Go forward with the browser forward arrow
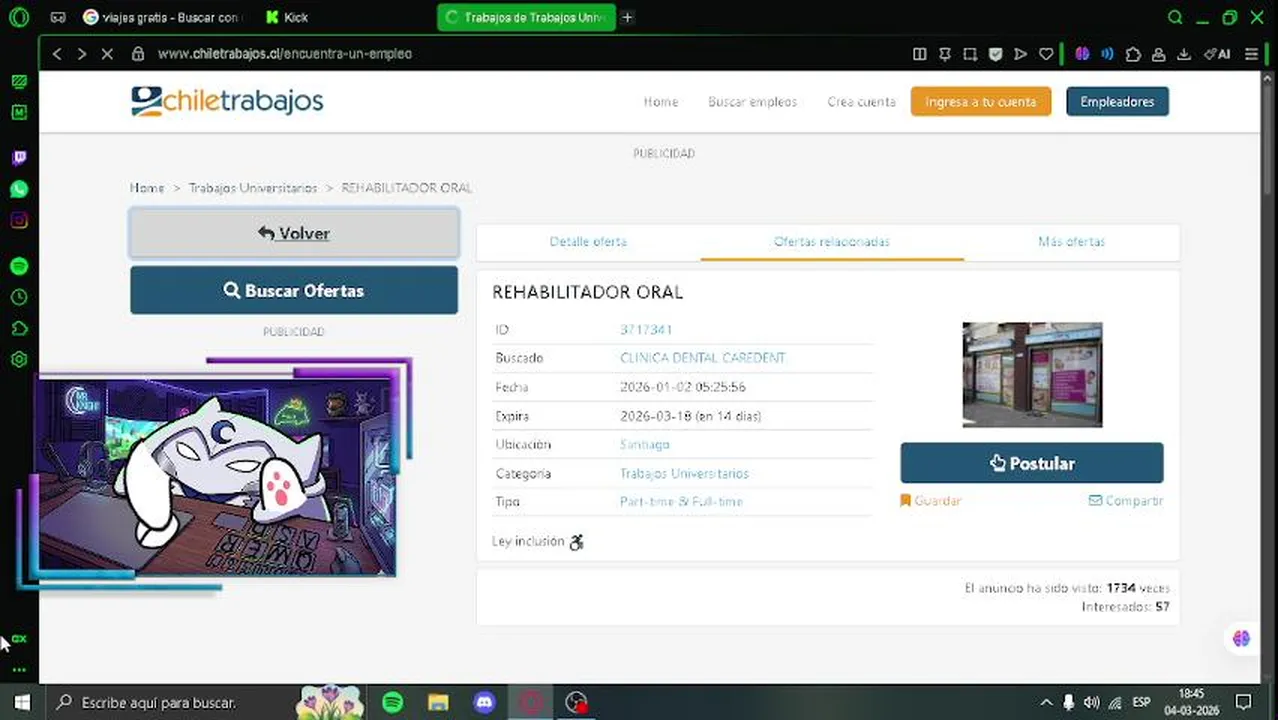Viewport: 1278px width, 720px height. coord(82,54)
